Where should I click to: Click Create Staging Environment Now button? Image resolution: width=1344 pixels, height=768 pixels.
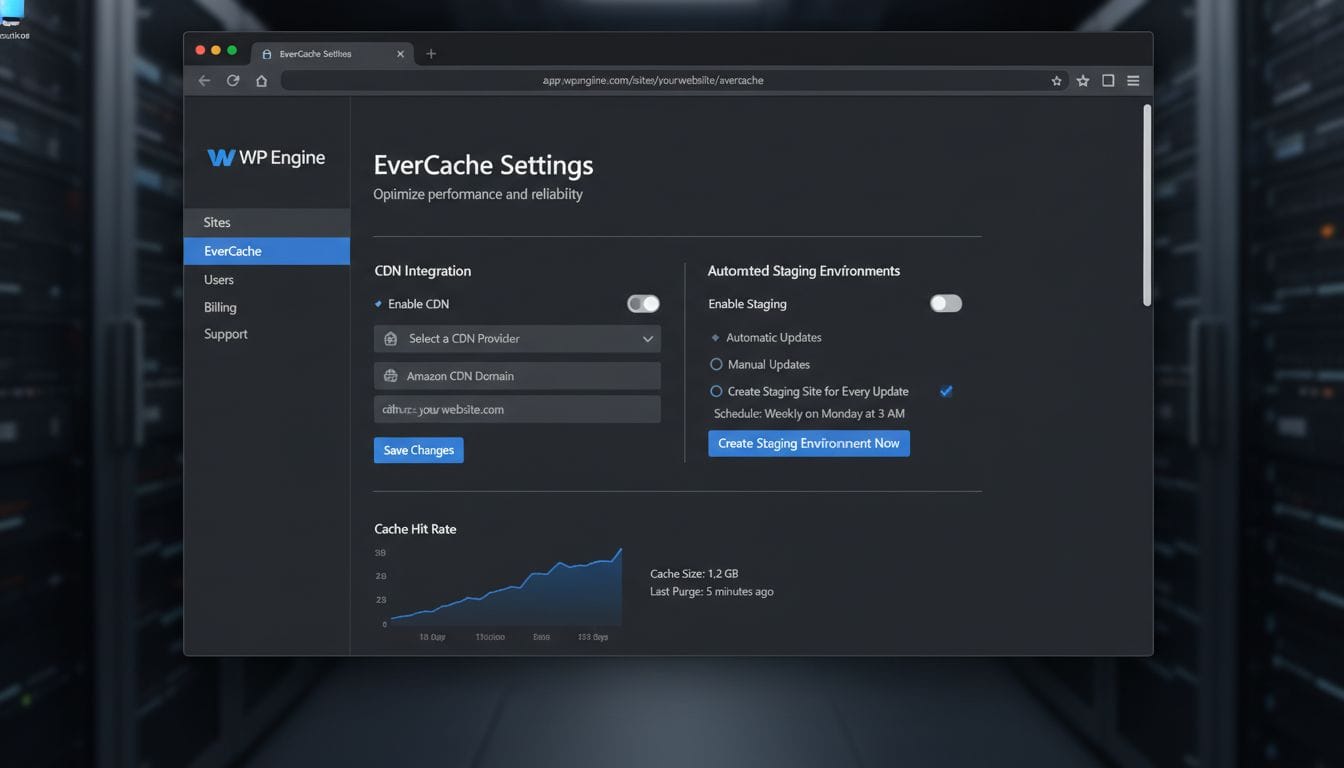coord(809,443)
